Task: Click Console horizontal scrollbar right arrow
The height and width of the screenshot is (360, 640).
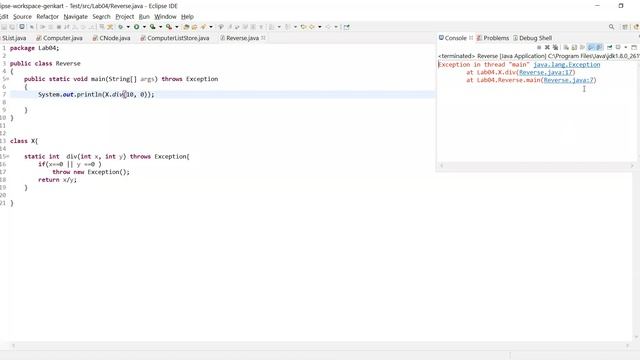Action: pos(632,166)
